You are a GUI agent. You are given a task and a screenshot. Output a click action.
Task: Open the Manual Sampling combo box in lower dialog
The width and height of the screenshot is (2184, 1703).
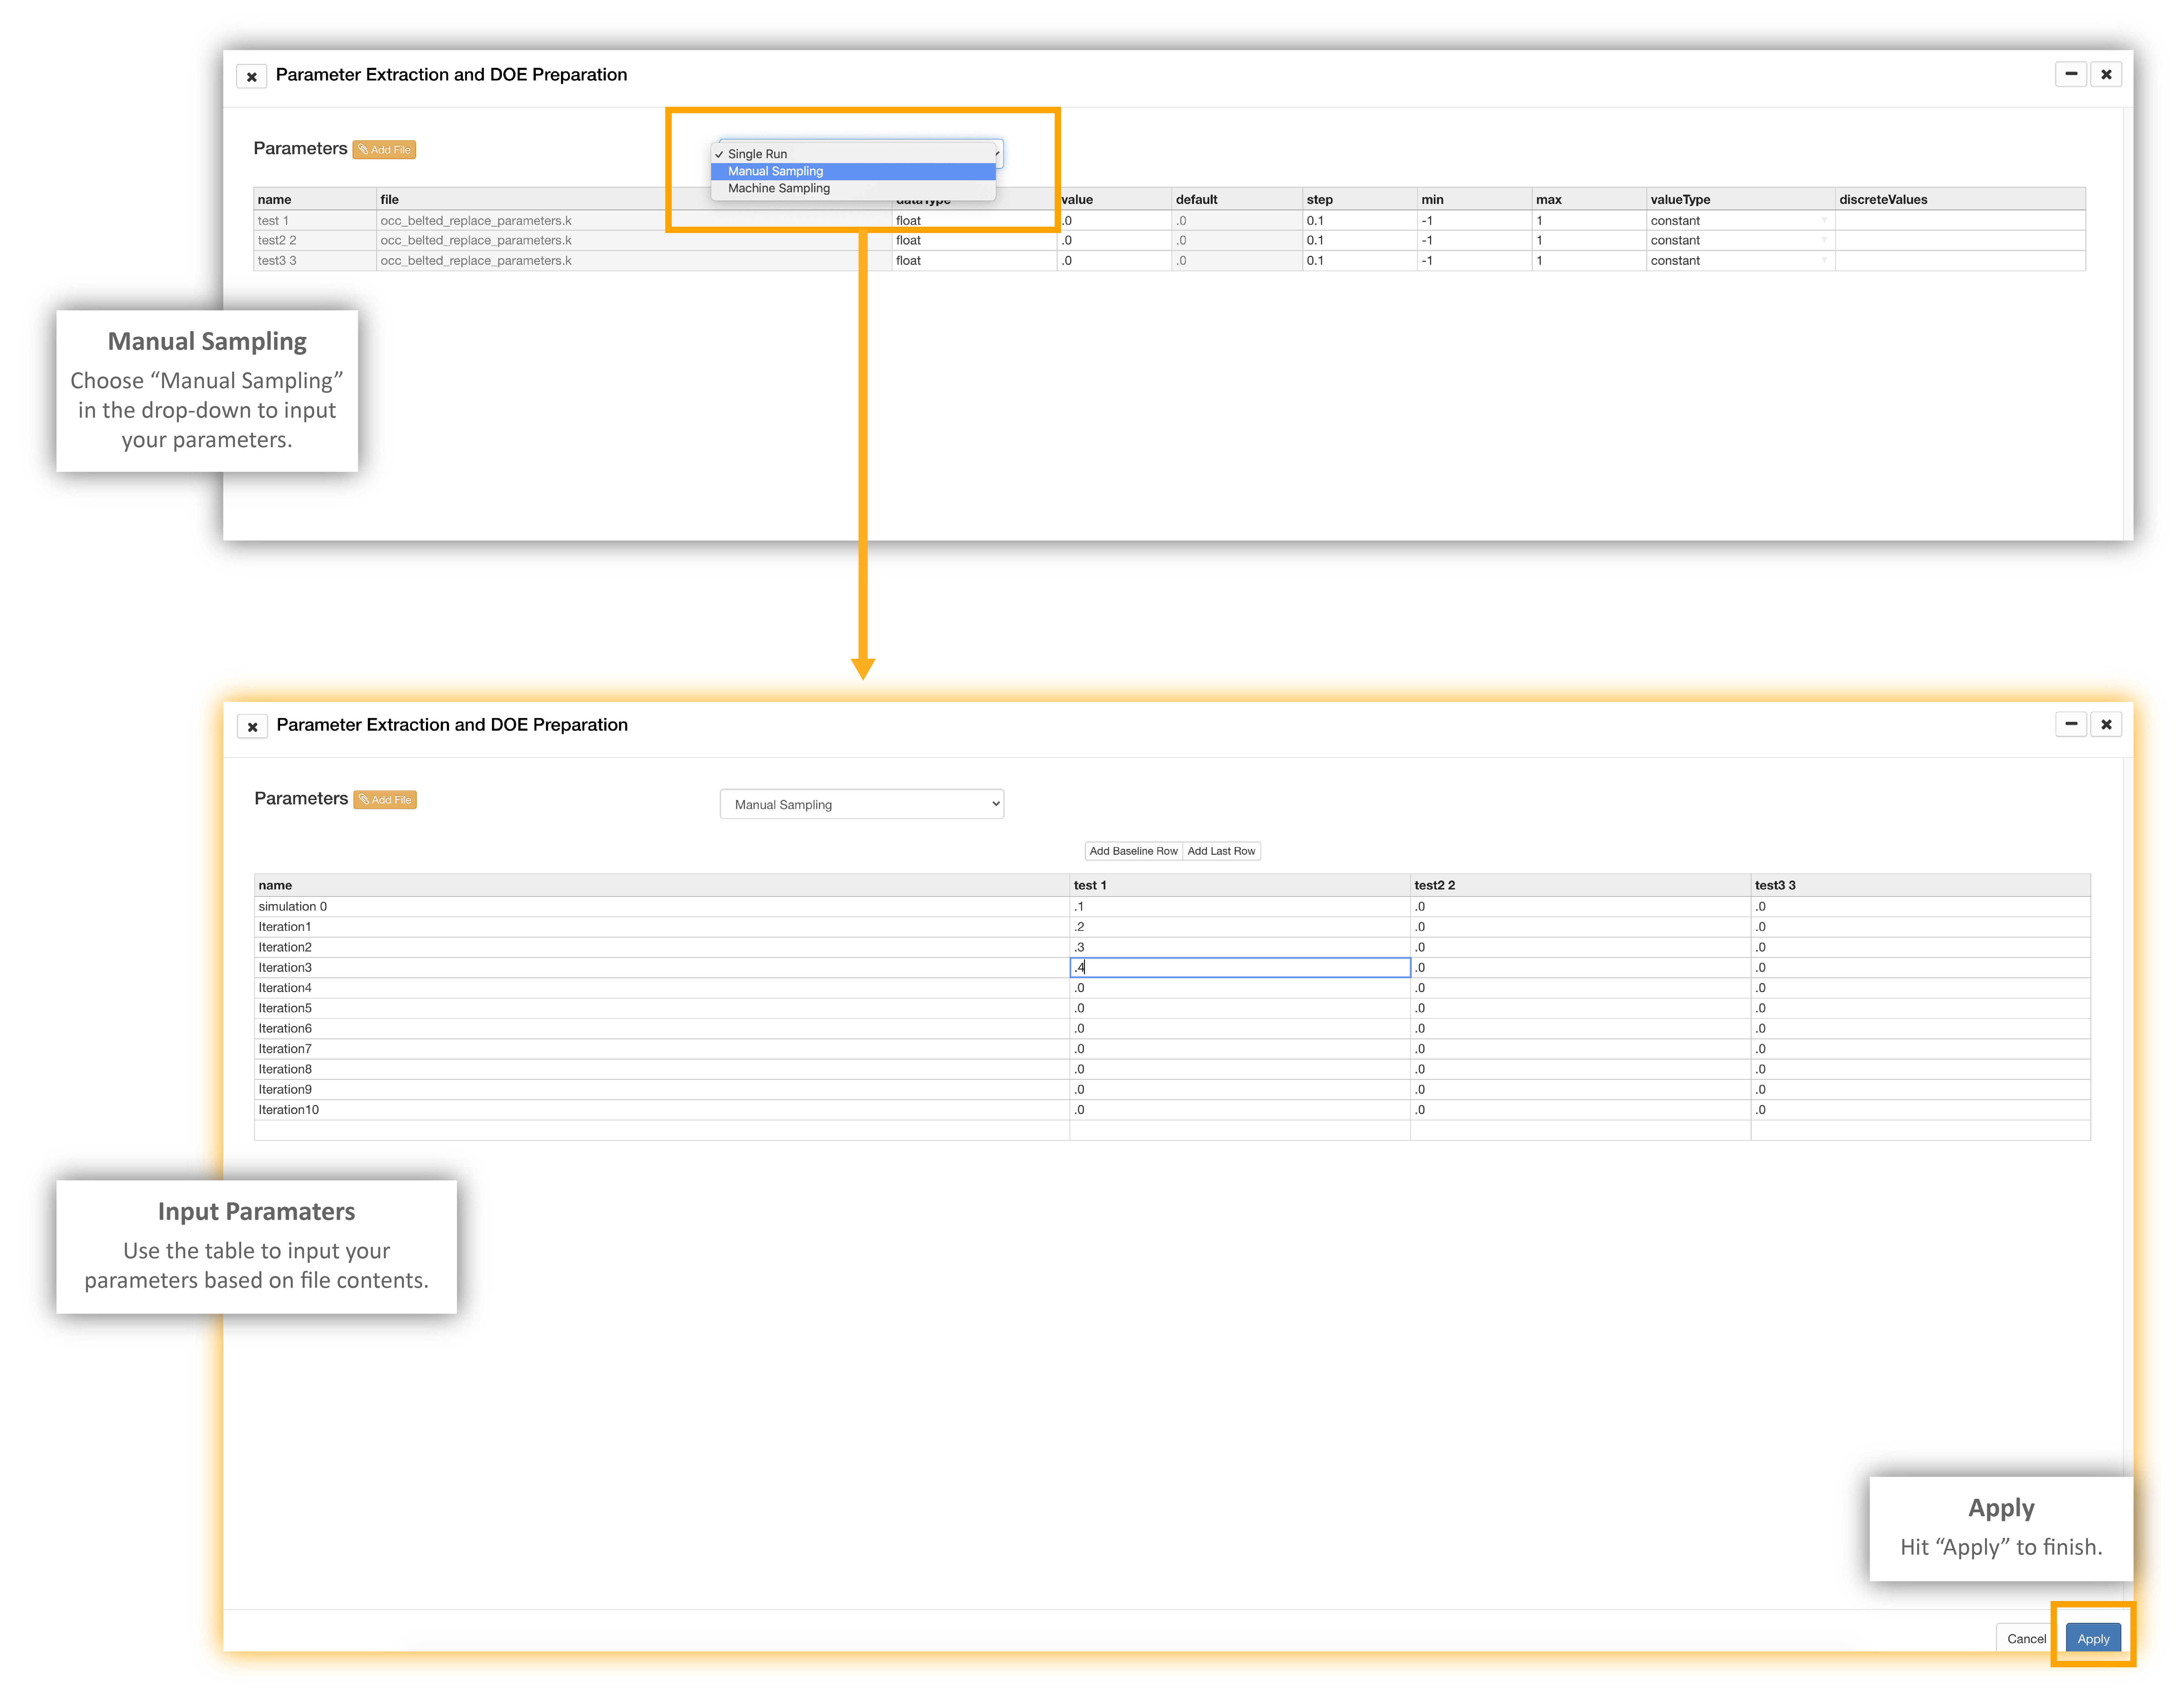[862, 804]
